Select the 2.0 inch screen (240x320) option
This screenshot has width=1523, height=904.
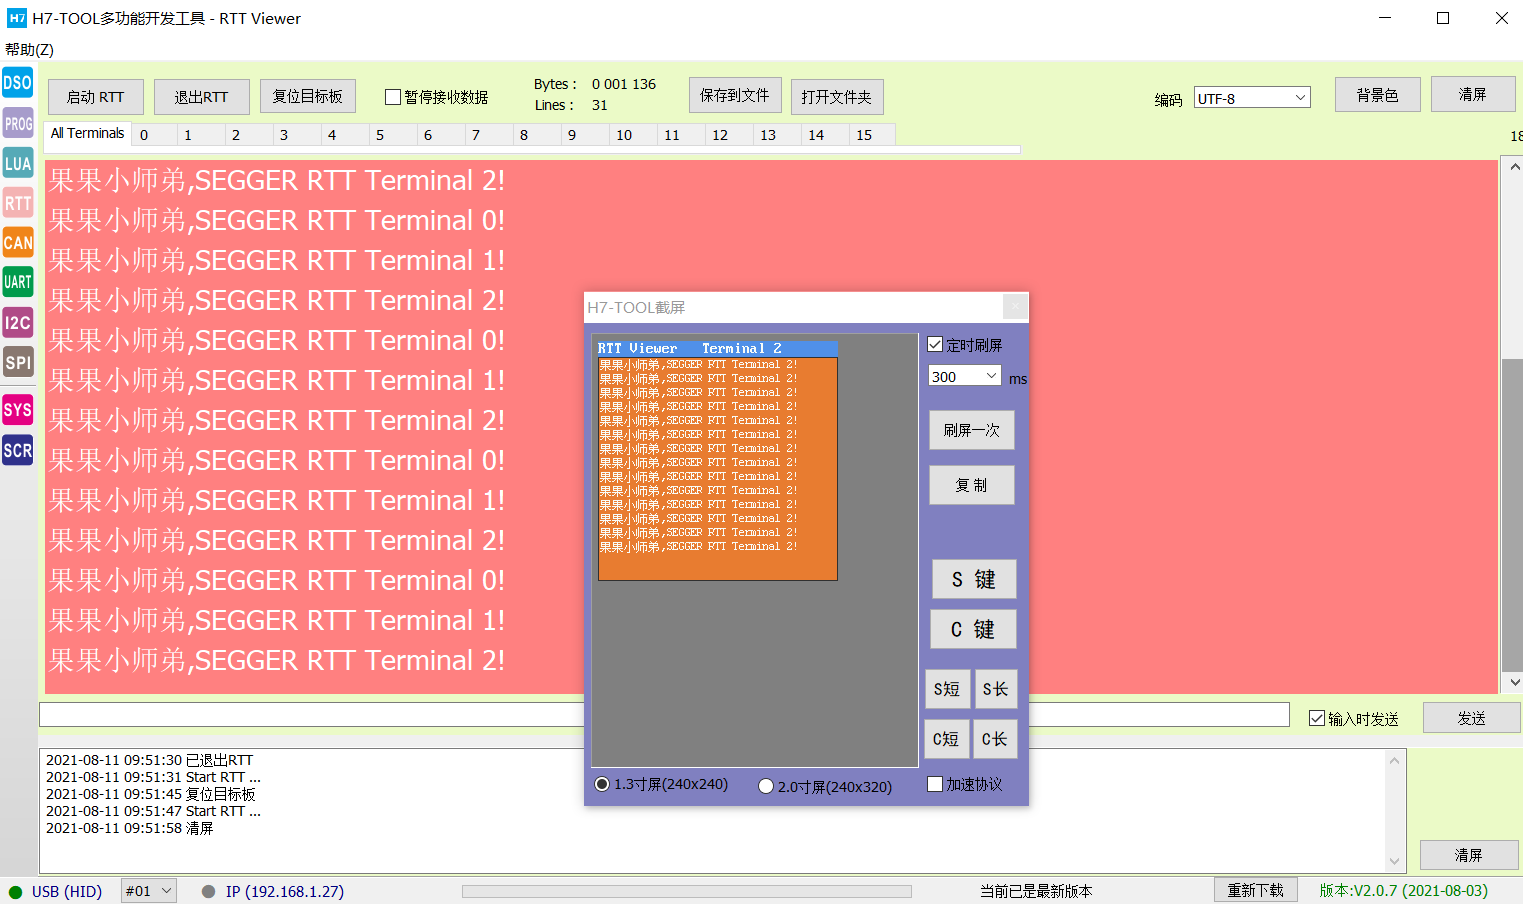(x=766, y=786)
